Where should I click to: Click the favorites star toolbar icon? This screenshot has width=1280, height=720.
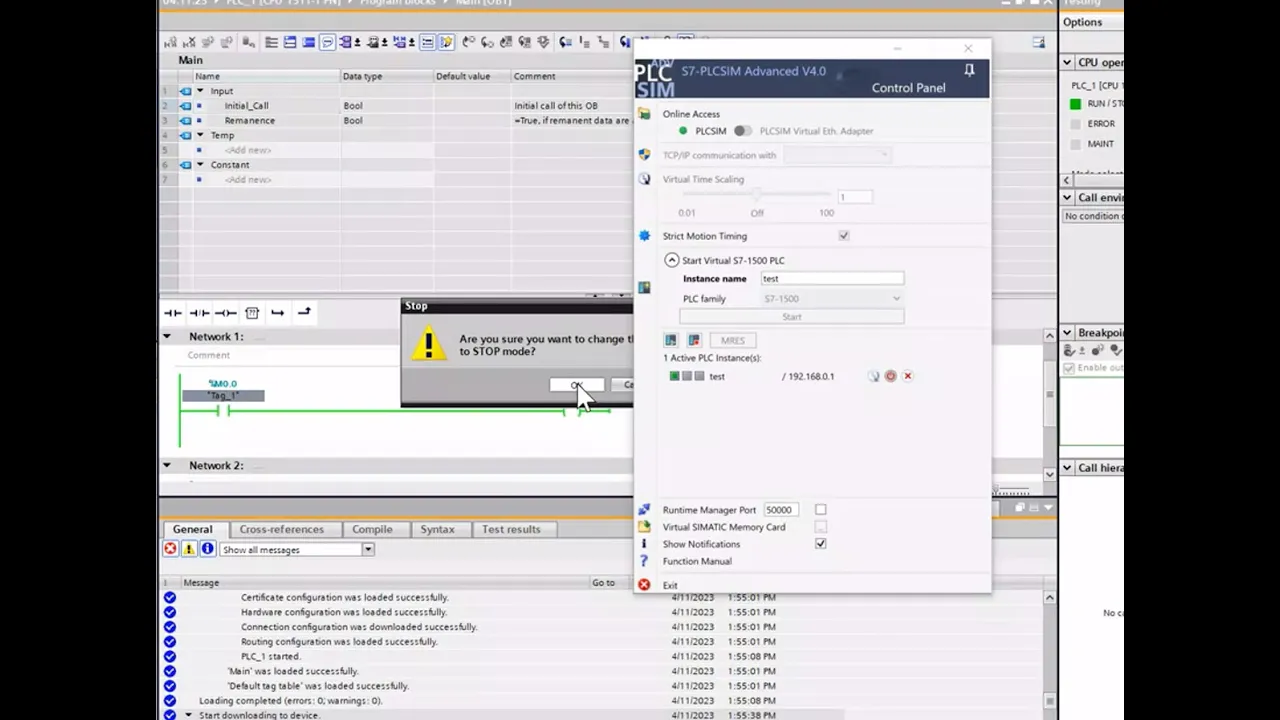click(x=446, y=42)
